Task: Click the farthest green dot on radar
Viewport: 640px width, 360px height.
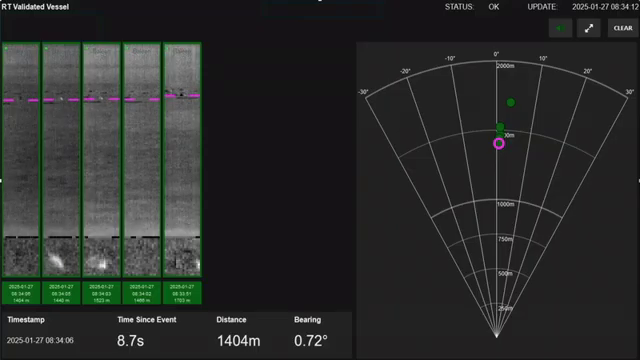Action: point(511,102)
